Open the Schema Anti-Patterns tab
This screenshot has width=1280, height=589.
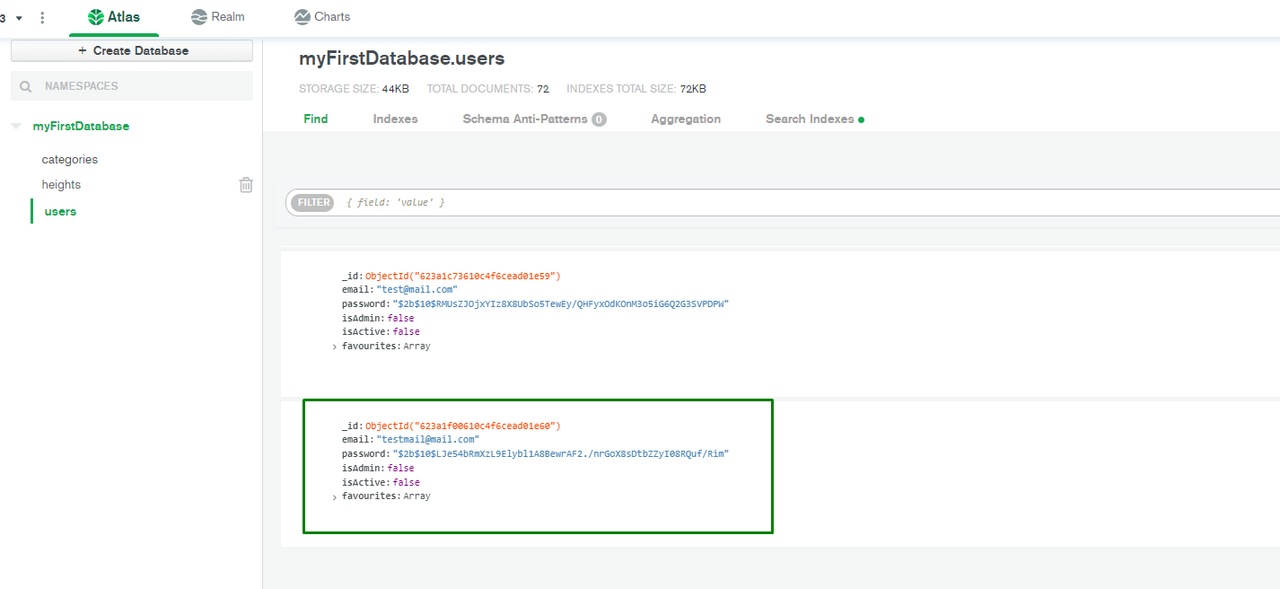tap(534, 119)
